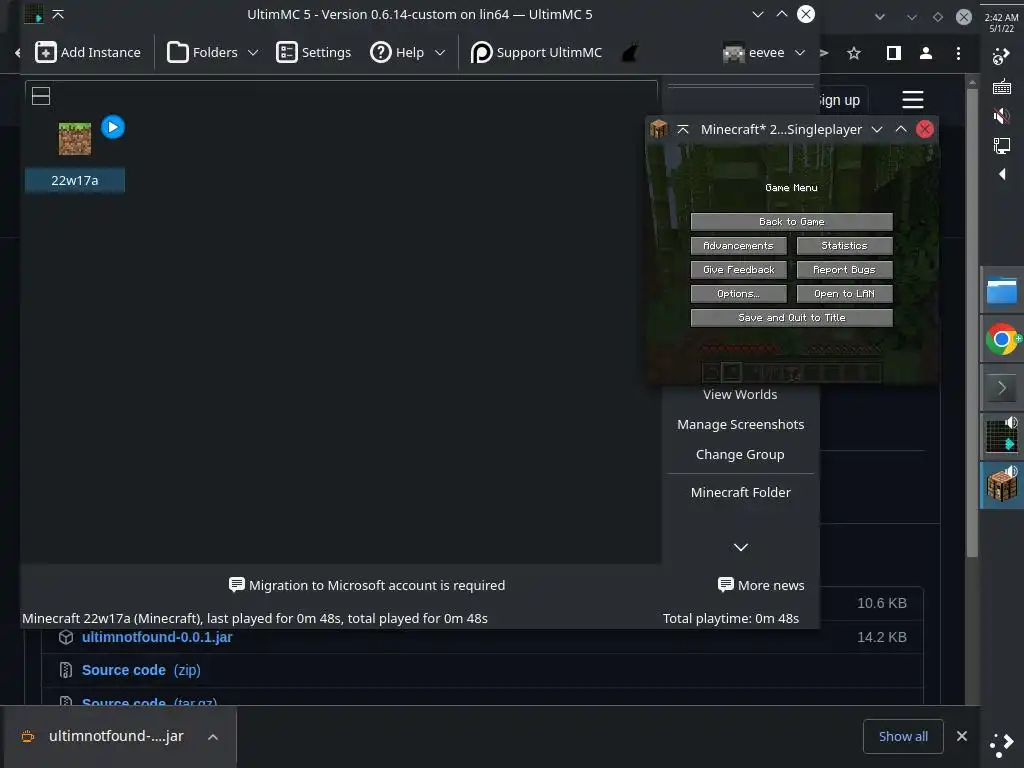Collapse system tray arrow

click(x=1002, y=174)
